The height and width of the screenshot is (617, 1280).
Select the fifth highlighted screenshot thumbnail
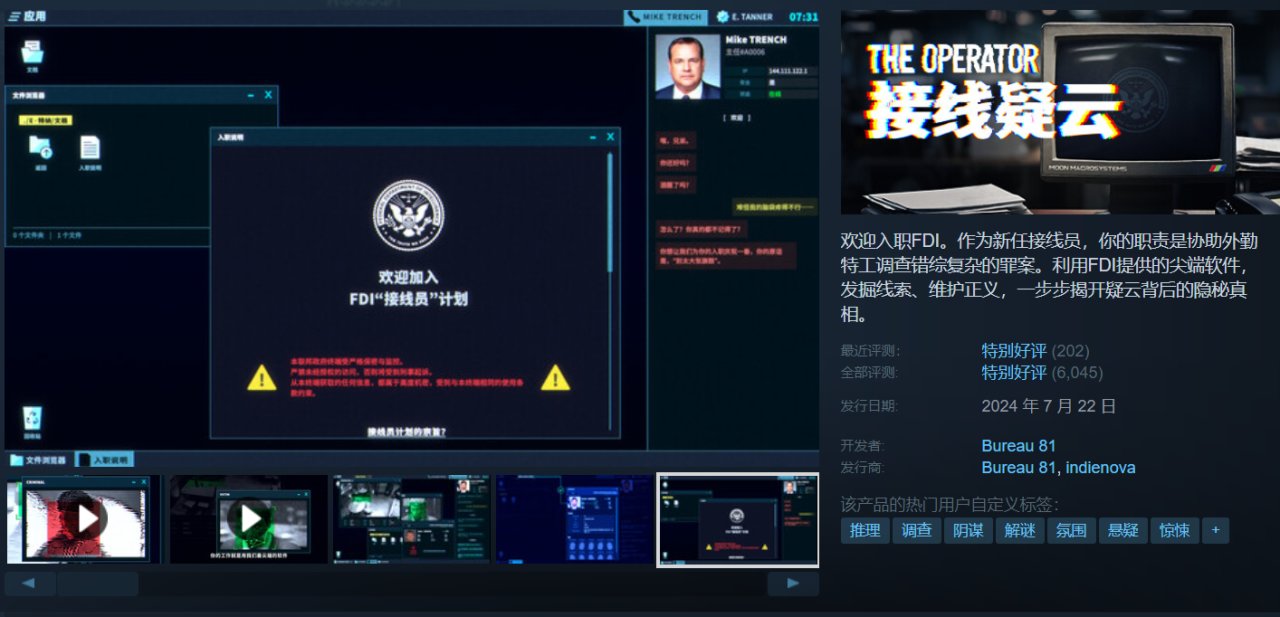pos(738,520)
